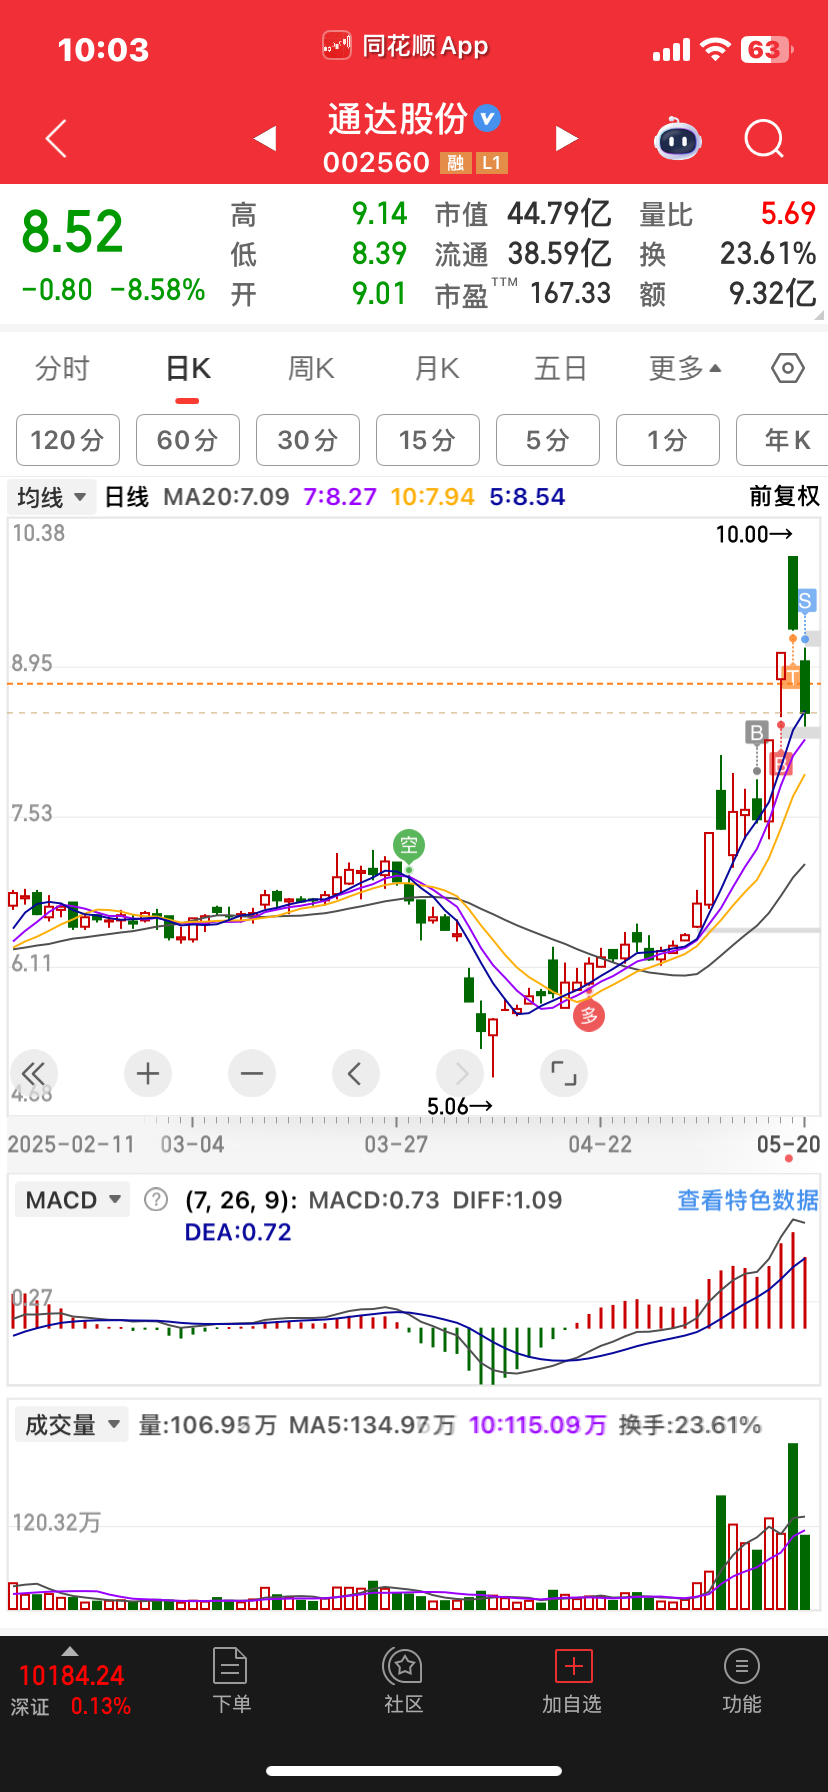Select the 年K period button

click(782, 440)
